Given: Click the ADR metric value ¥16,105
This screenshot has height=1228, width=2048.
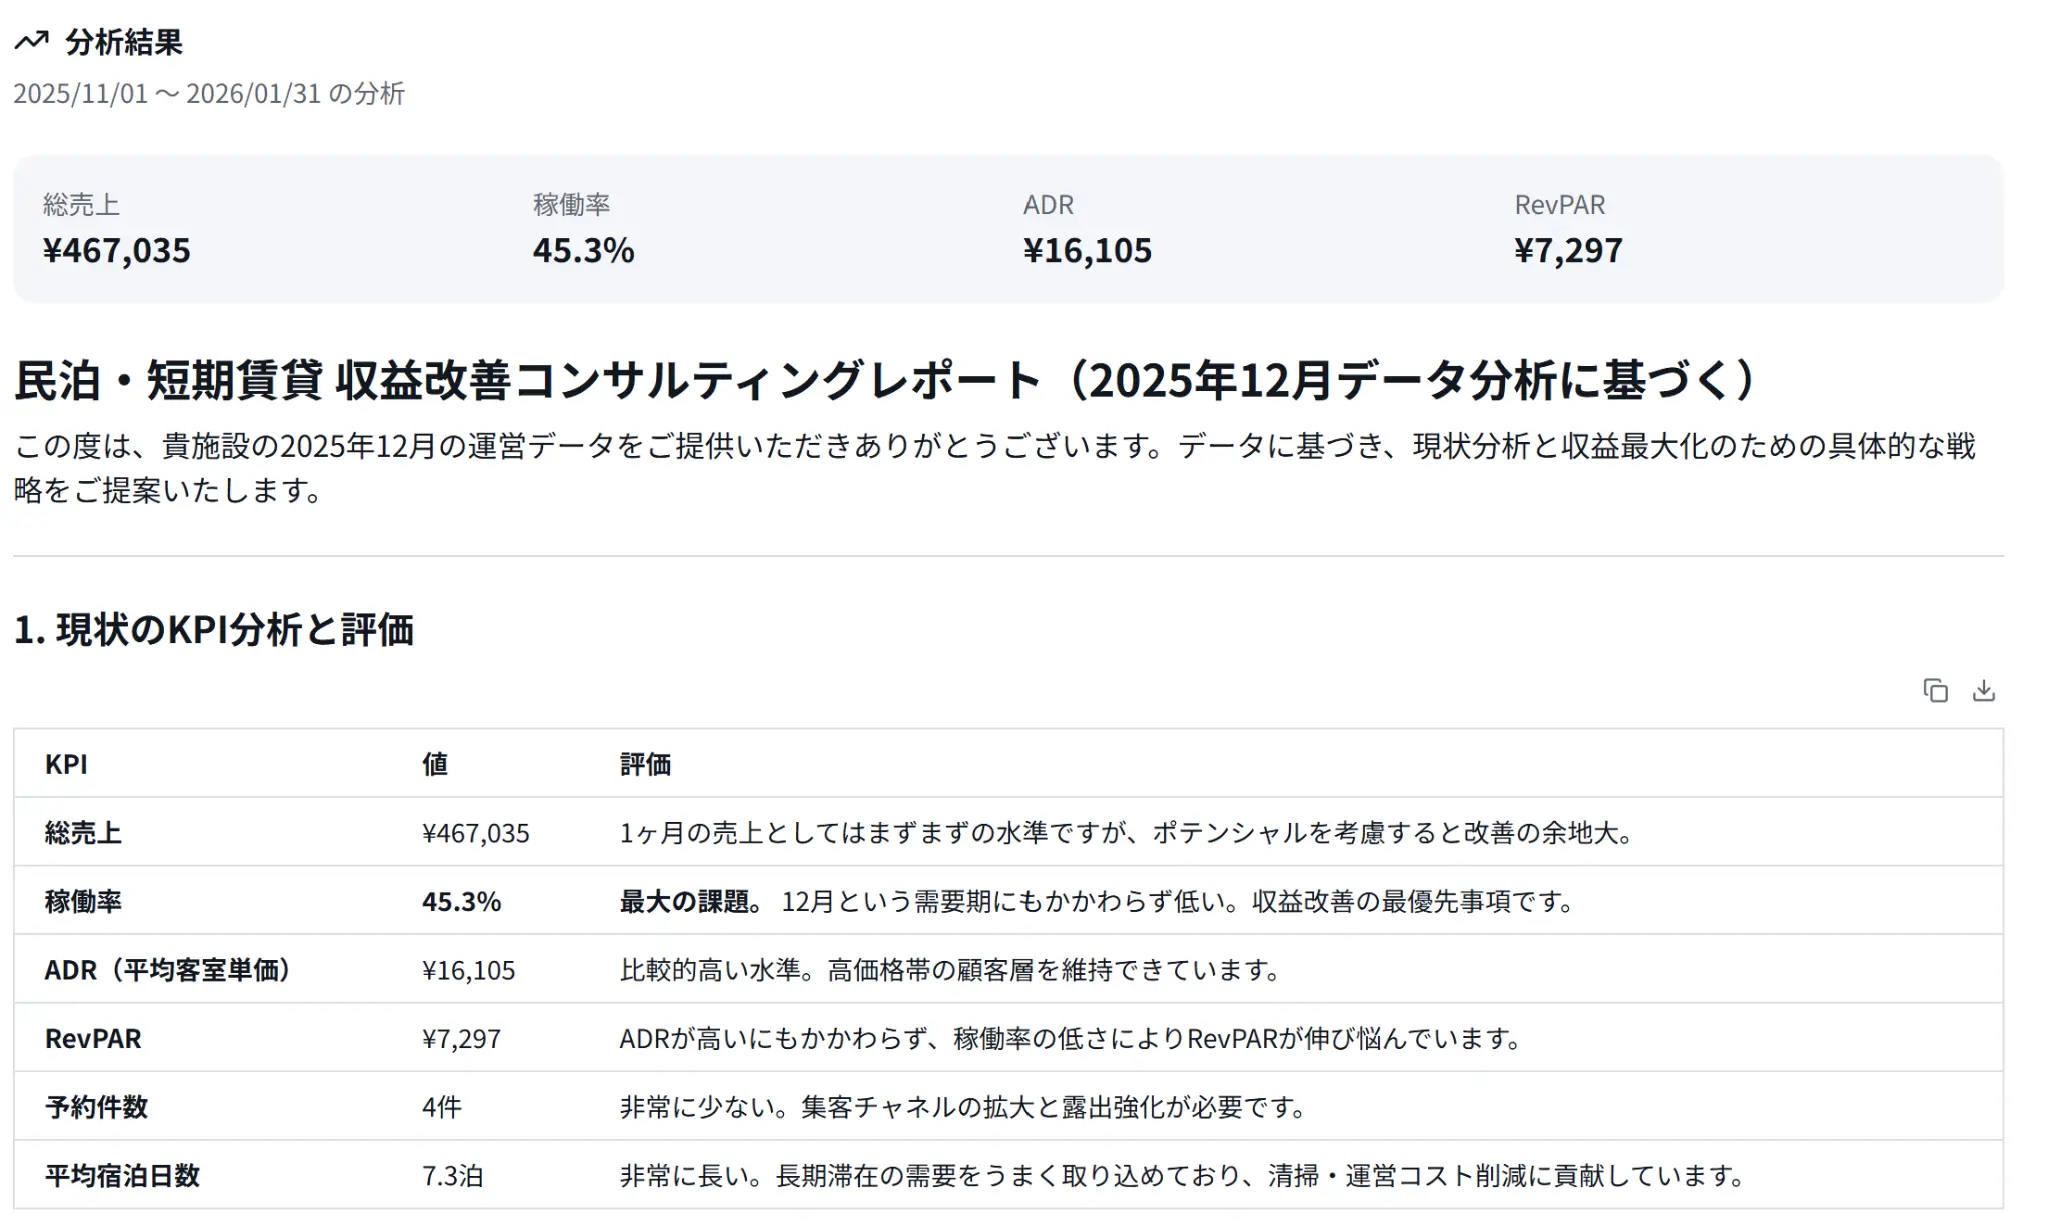Looking at the screenshot, I should click(x=1087, y=250).
